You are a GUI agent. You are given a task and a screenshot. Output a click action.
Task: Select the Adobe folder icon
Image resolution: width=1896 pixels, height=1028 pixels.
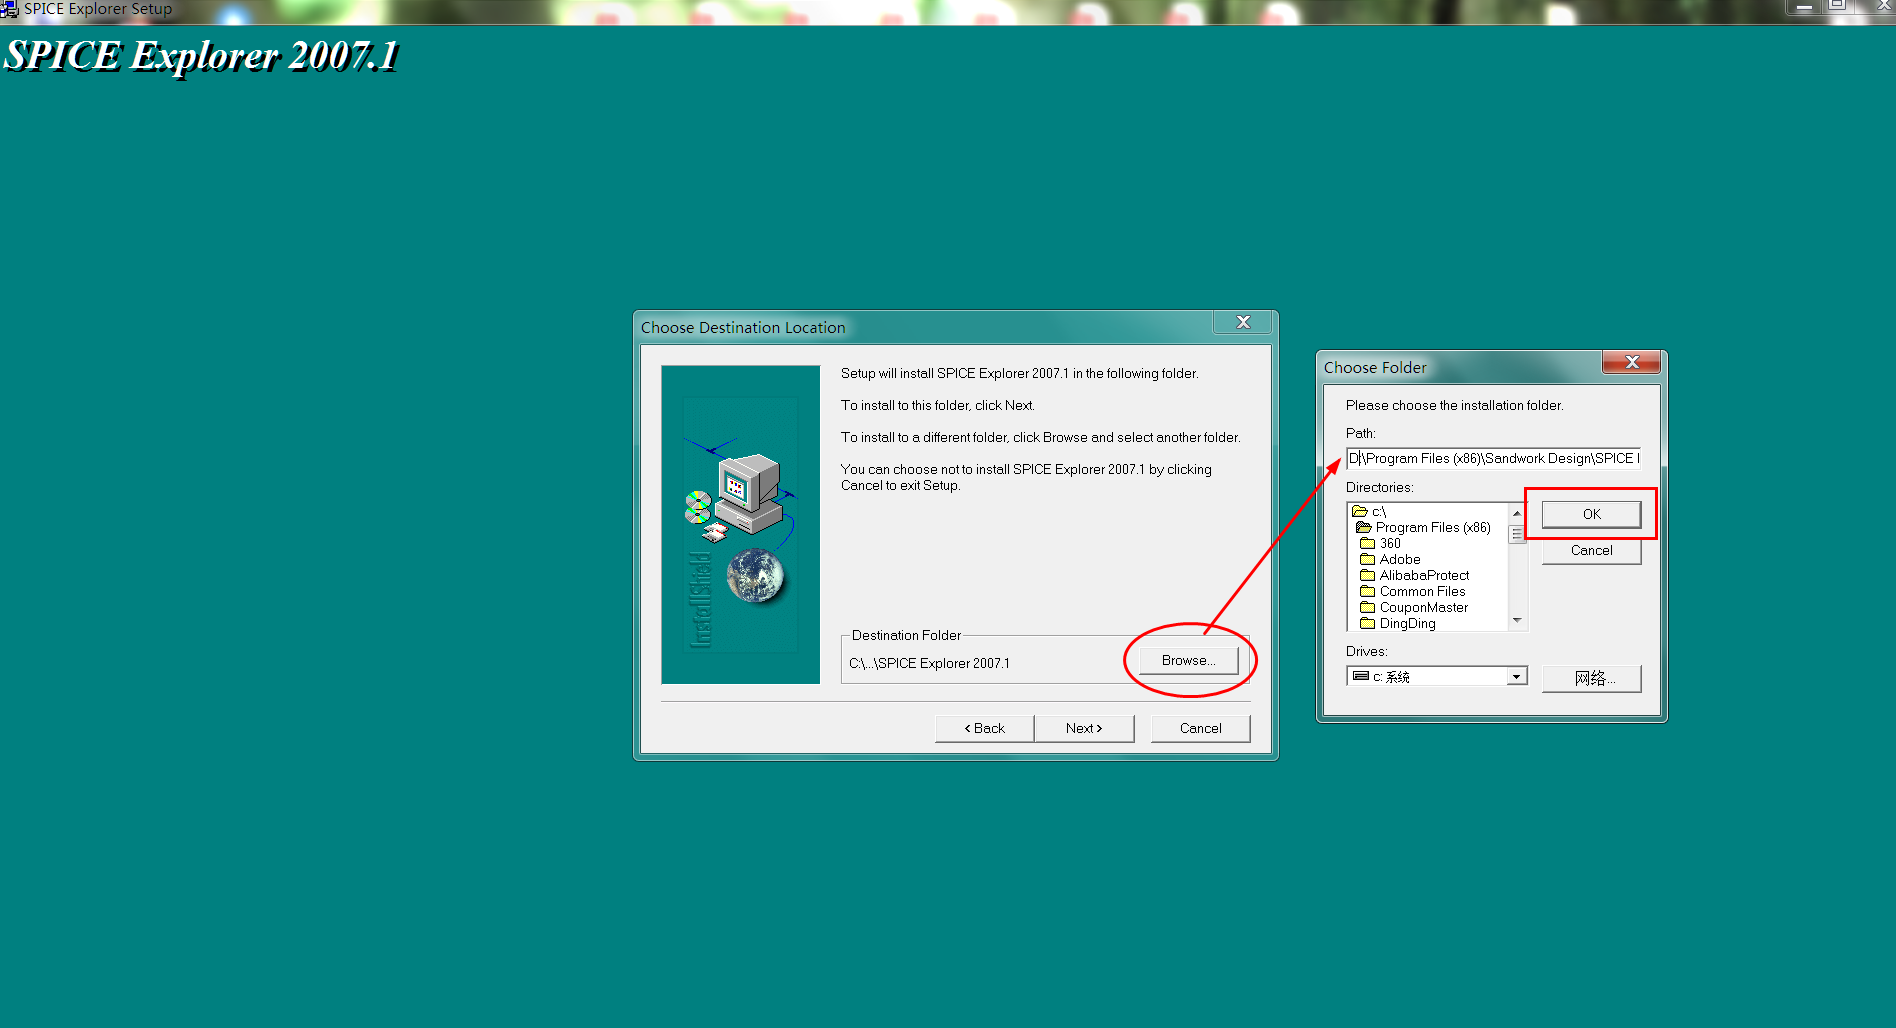pyautogui.click(x=1370, y=559)
